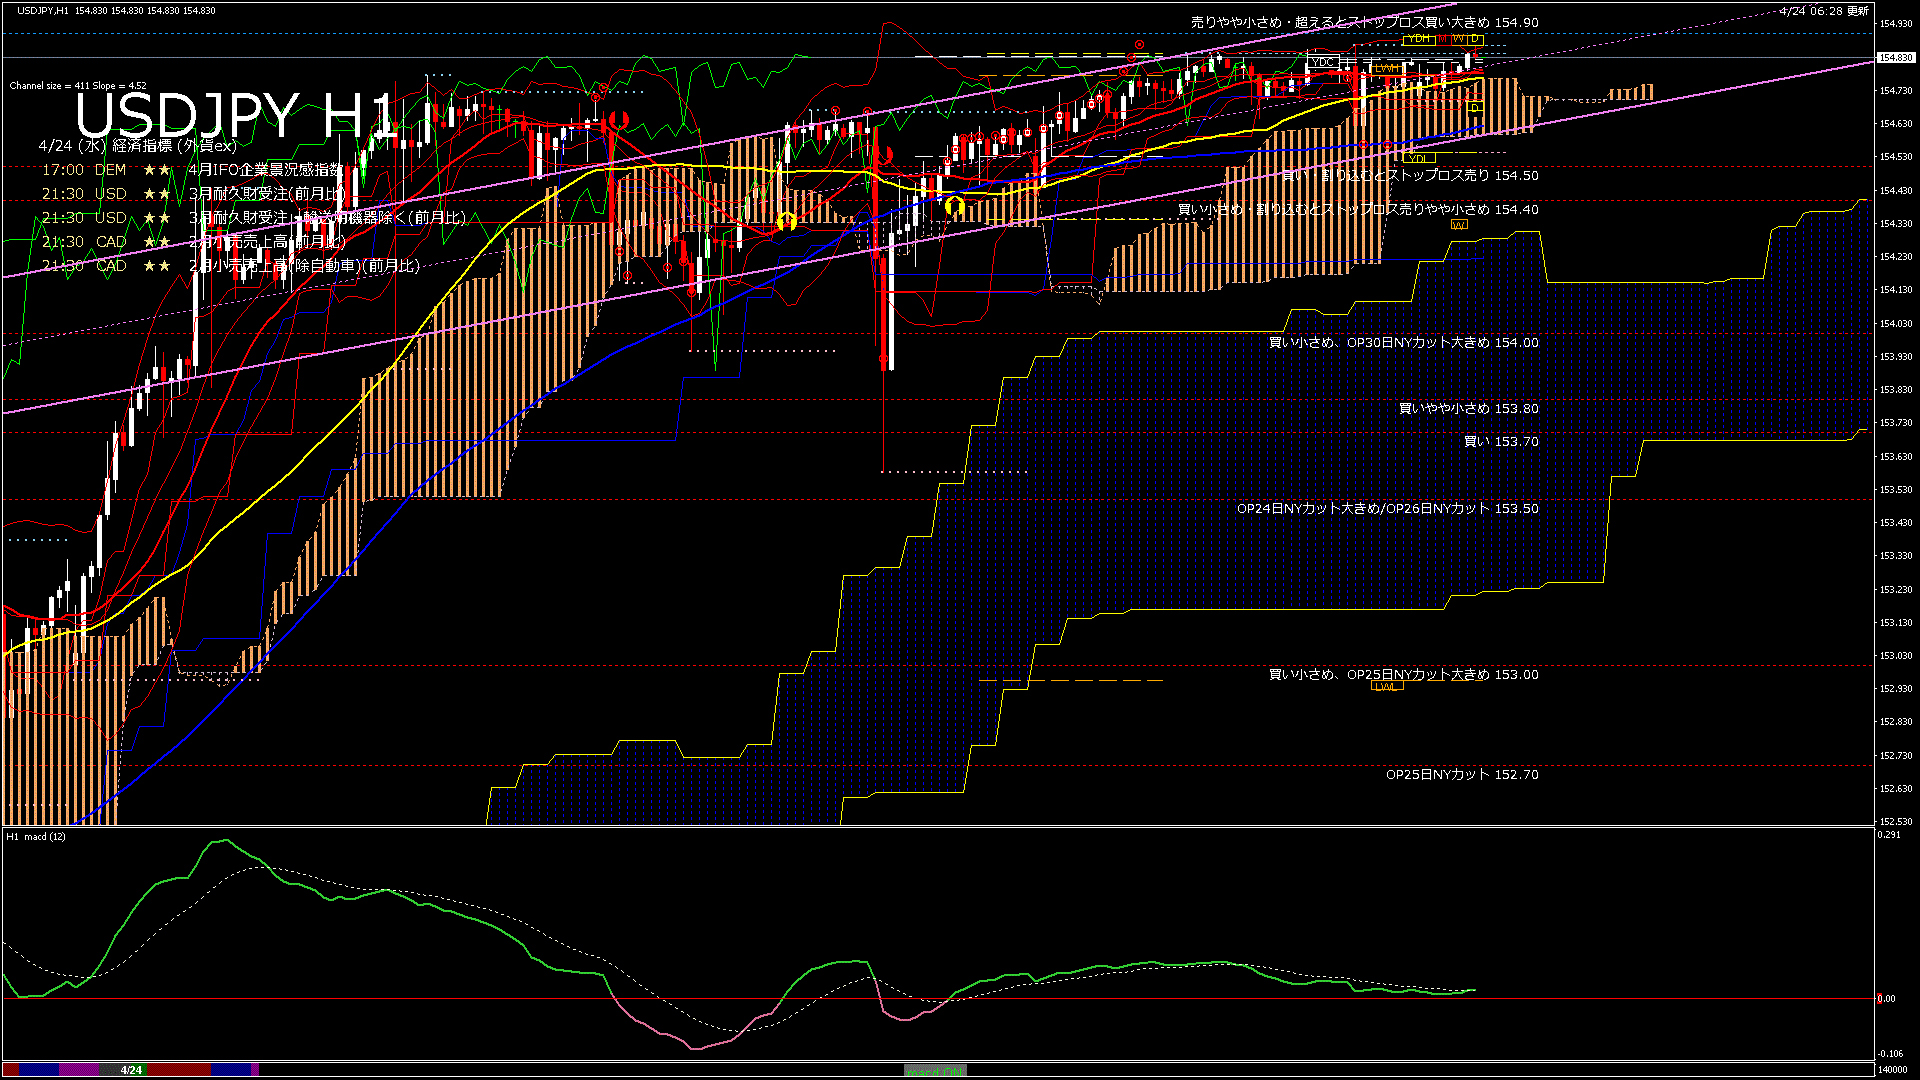Click the red M pivot label
The width and height of the screenshot is (1920, 1080).
pos(1442,39)
